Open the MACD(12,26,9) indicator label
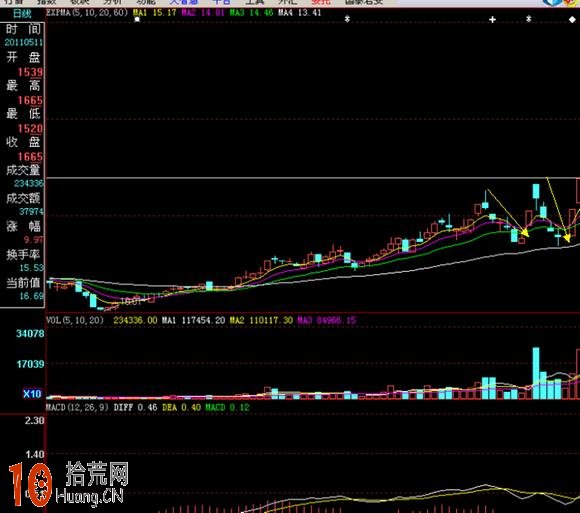 click(x=77, y=408)
